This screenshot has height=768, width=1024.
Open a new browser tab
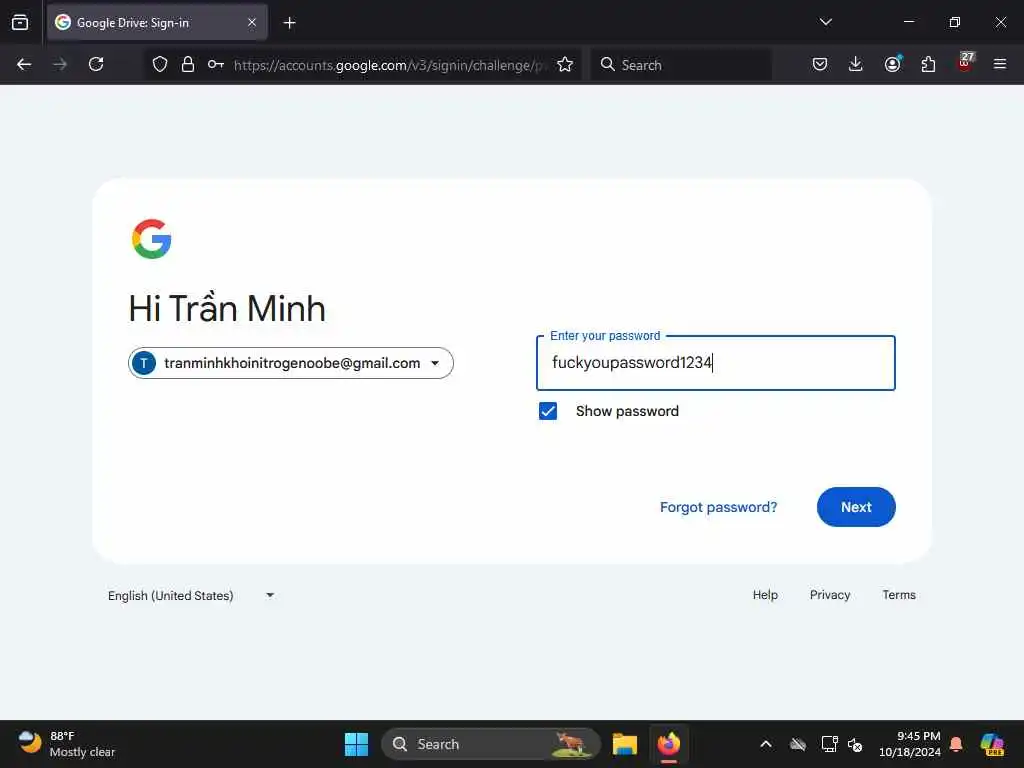tap(289, 23)
